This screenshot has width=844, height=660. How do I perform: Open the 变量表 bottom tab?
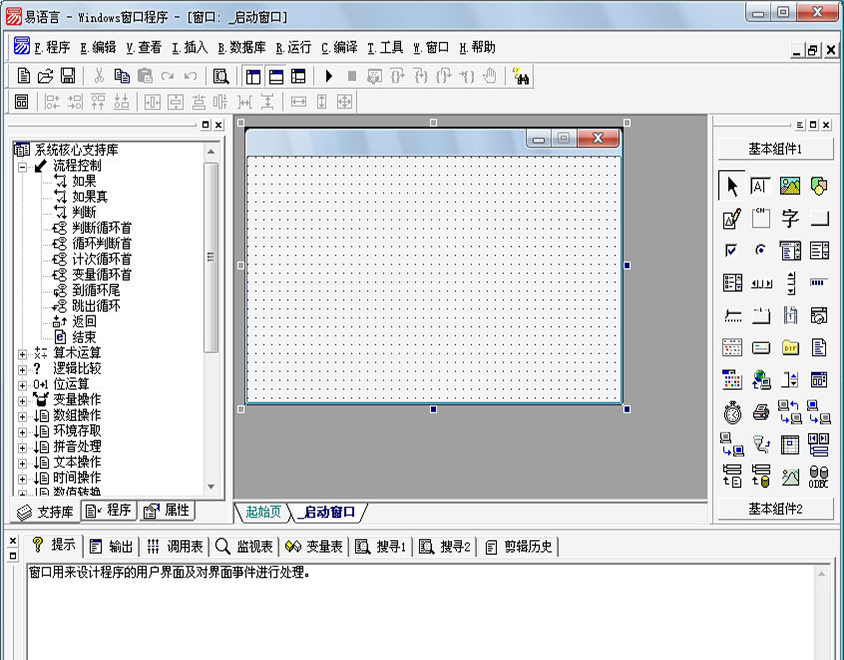pos(314,547)
